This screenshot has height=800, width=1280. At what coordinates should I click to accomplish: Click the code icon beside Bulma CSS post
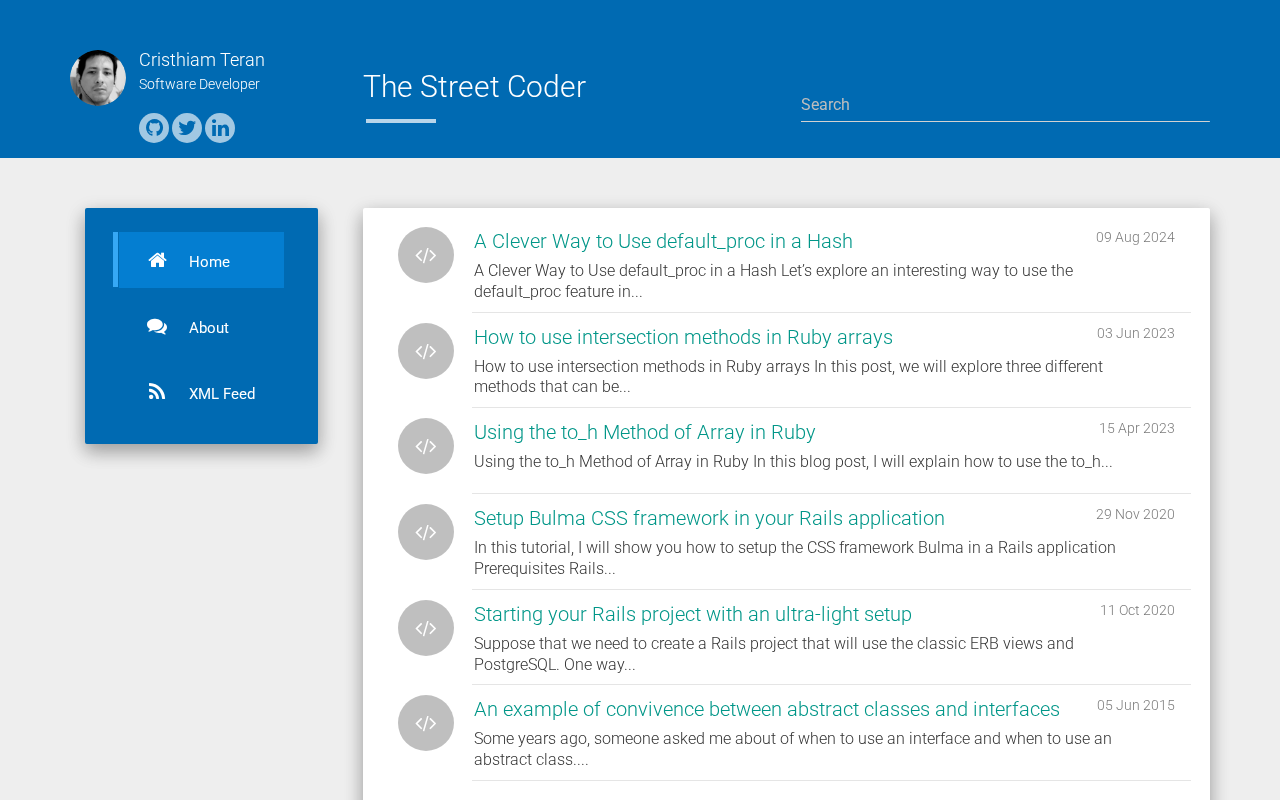[x=426, y=532]
